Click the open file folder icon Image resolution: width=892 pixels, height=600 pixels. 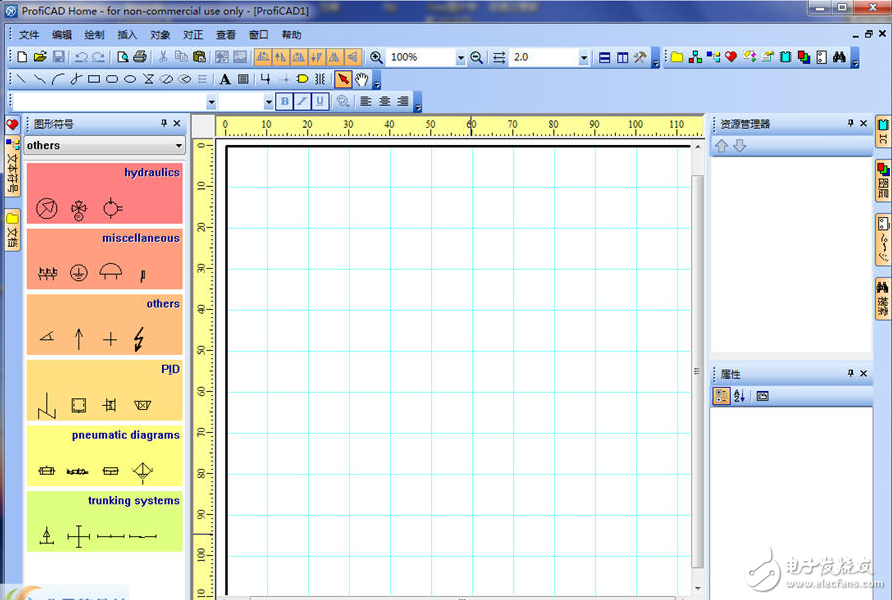[40, 57]
